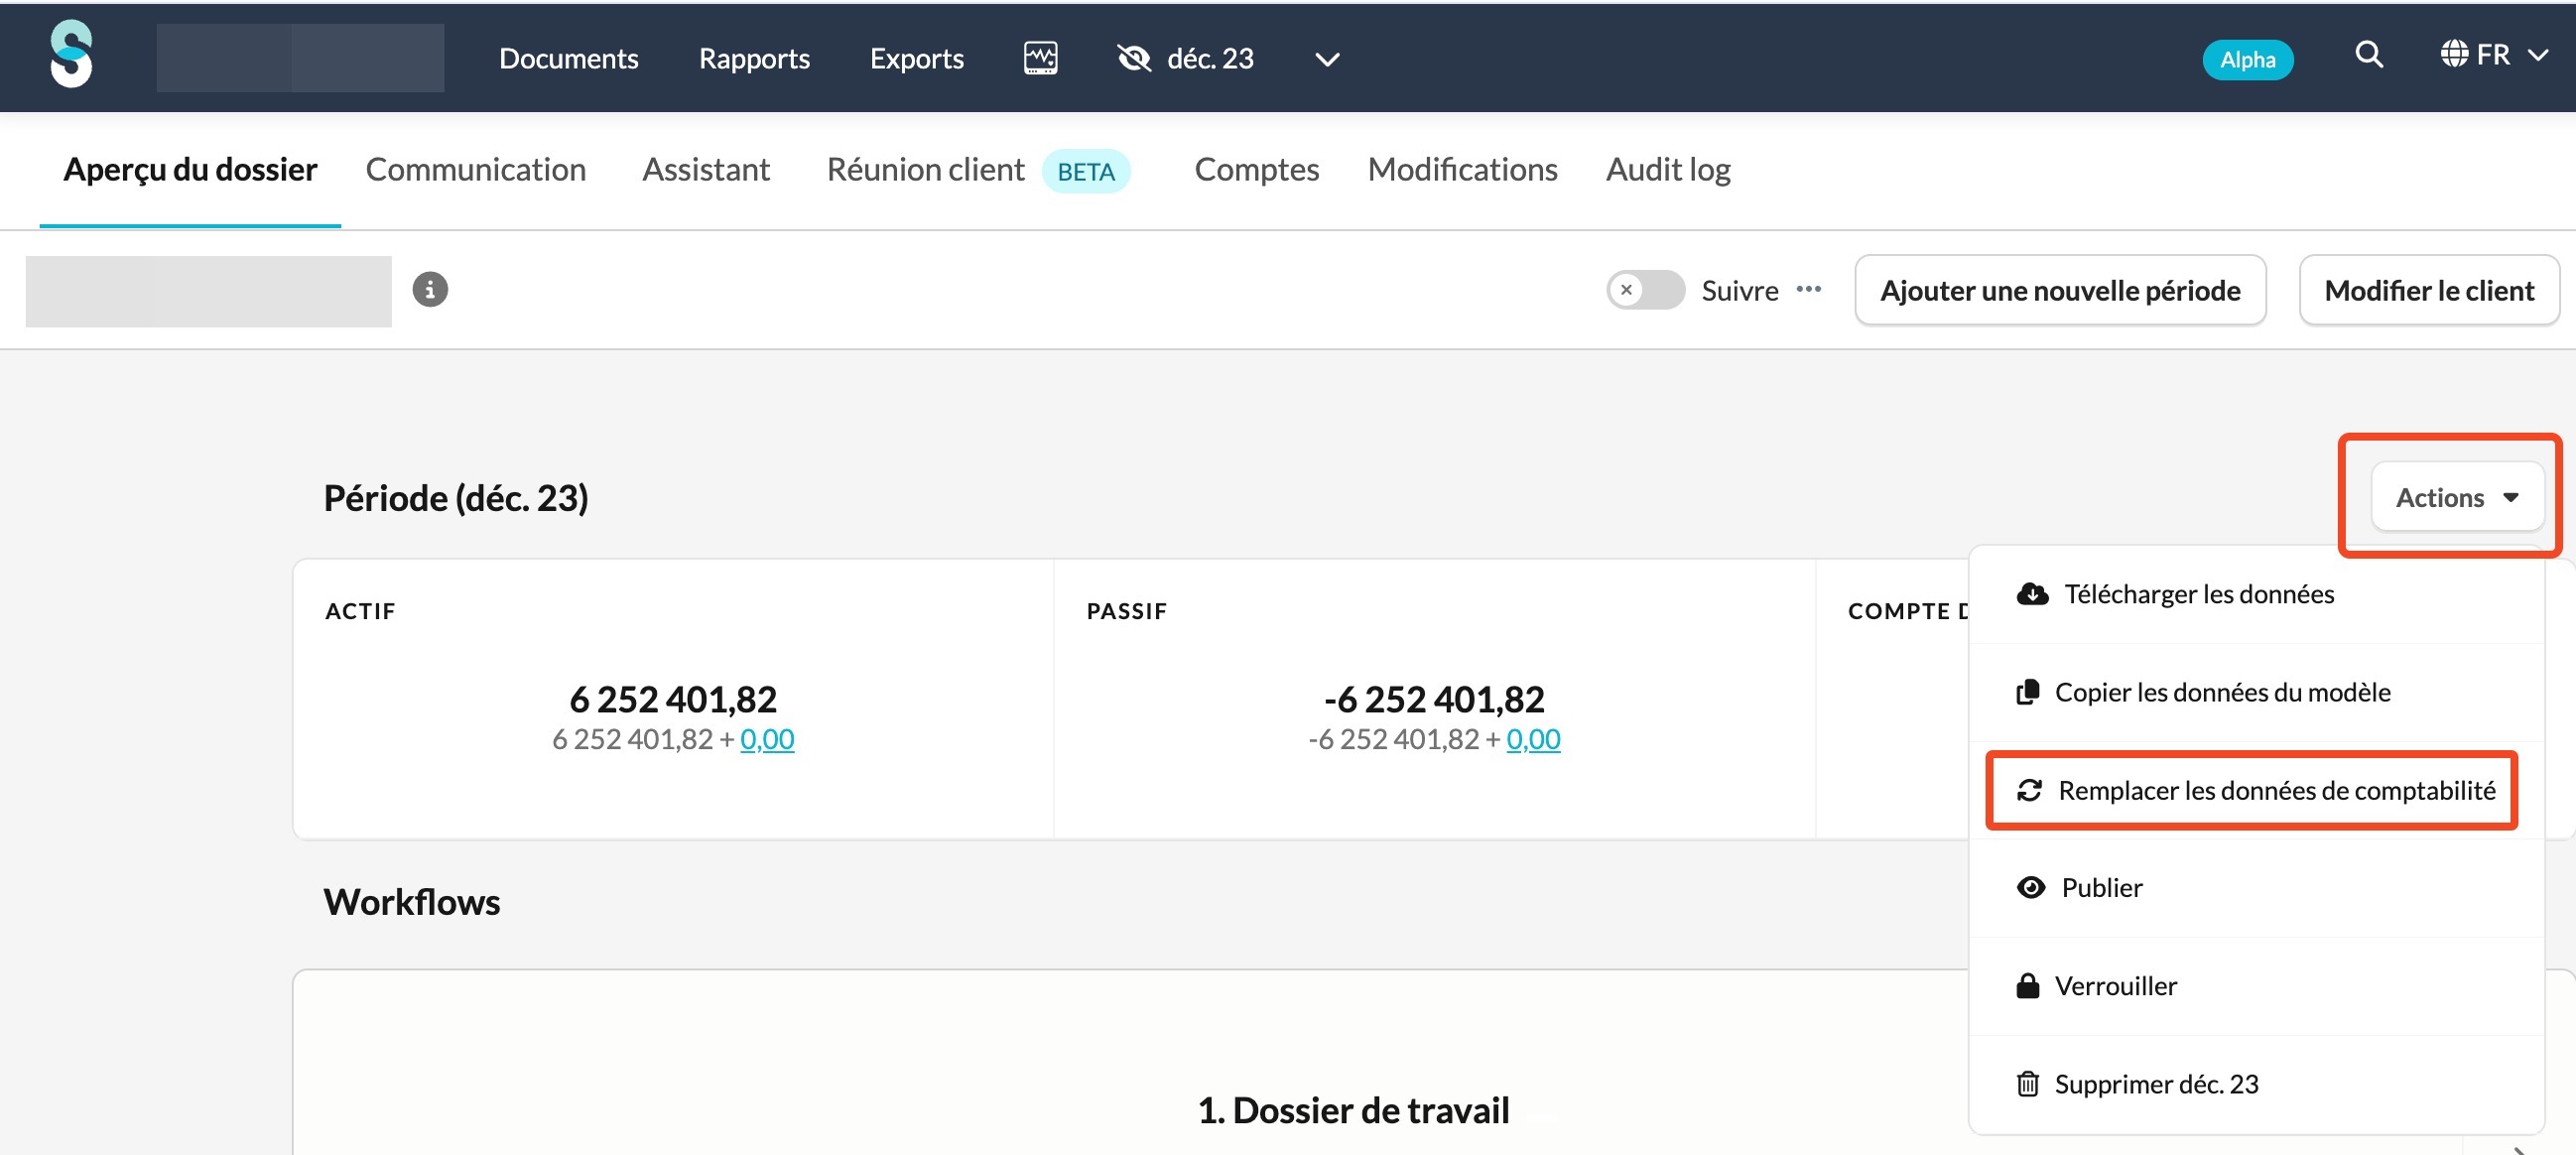Select Télécharger les données option
This screenshot has height=1155, width=2576.
point(2198,594)
